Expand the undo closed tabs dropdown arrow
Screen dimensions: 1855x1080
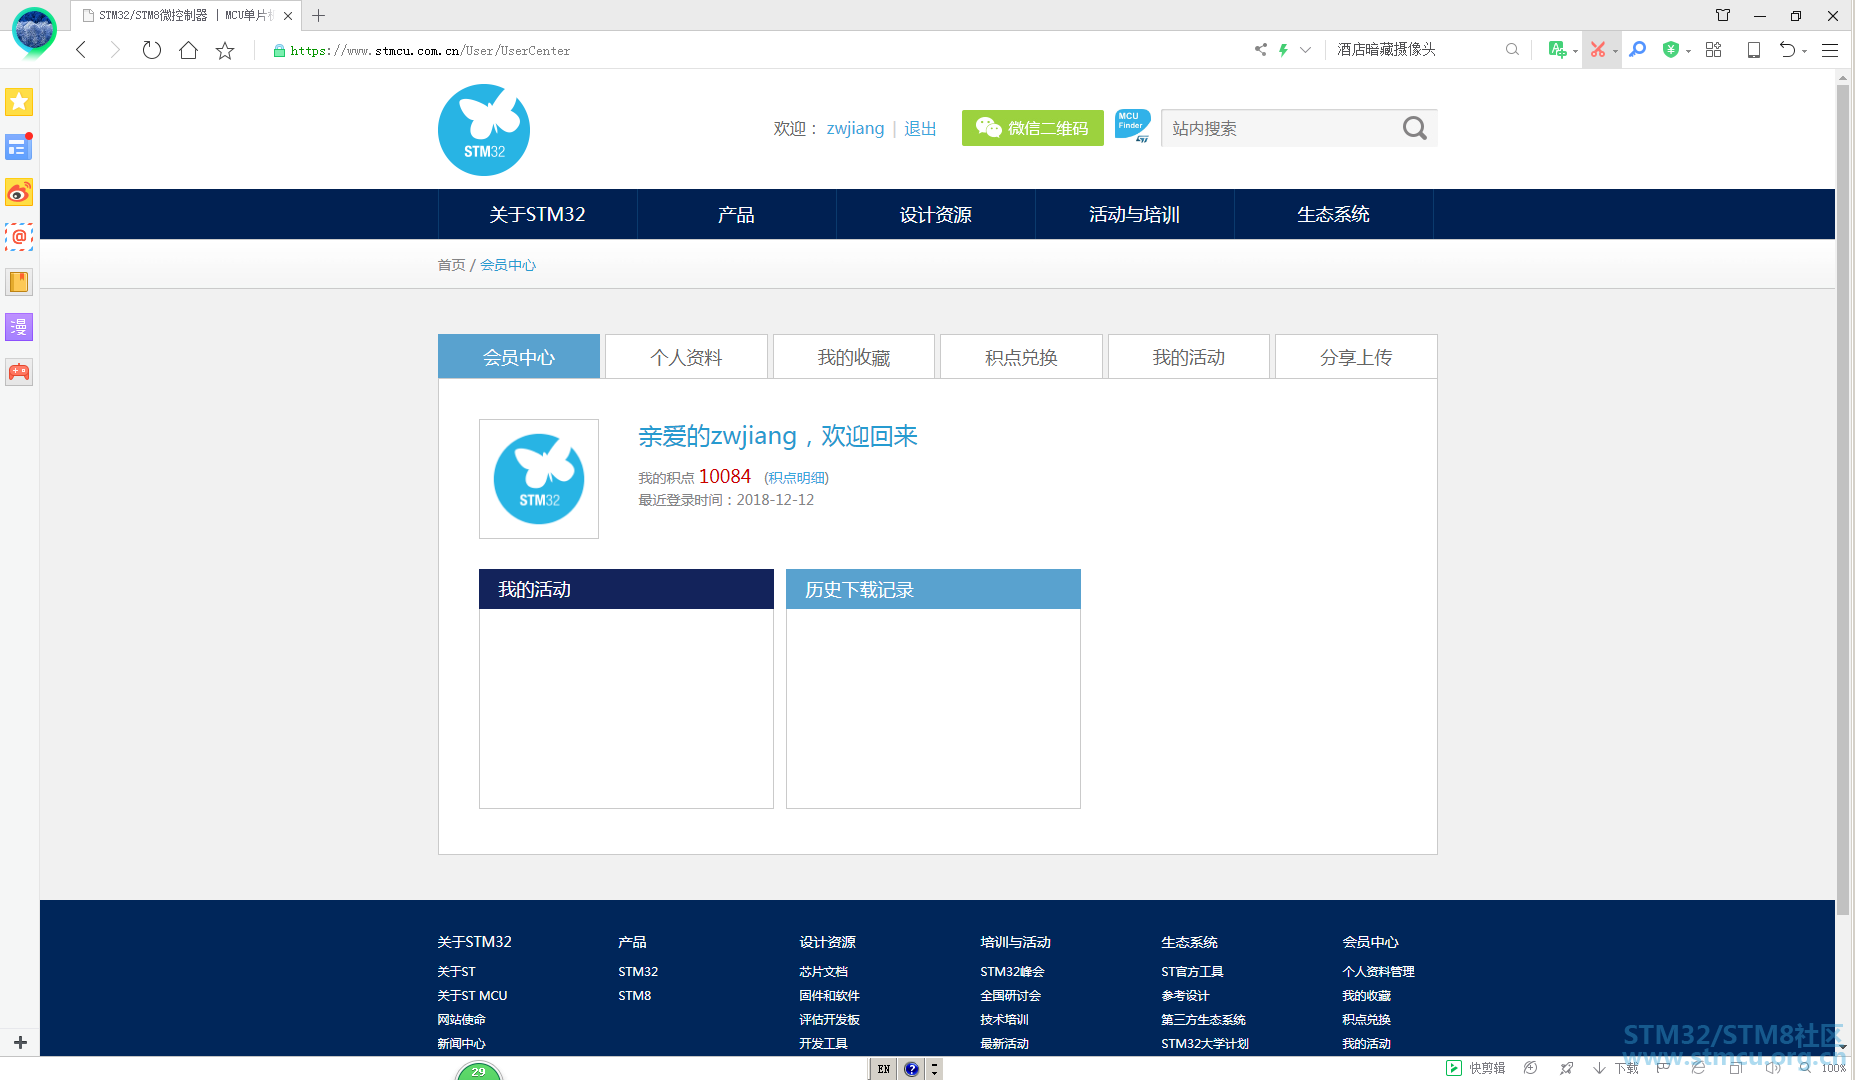point(1804,51)
